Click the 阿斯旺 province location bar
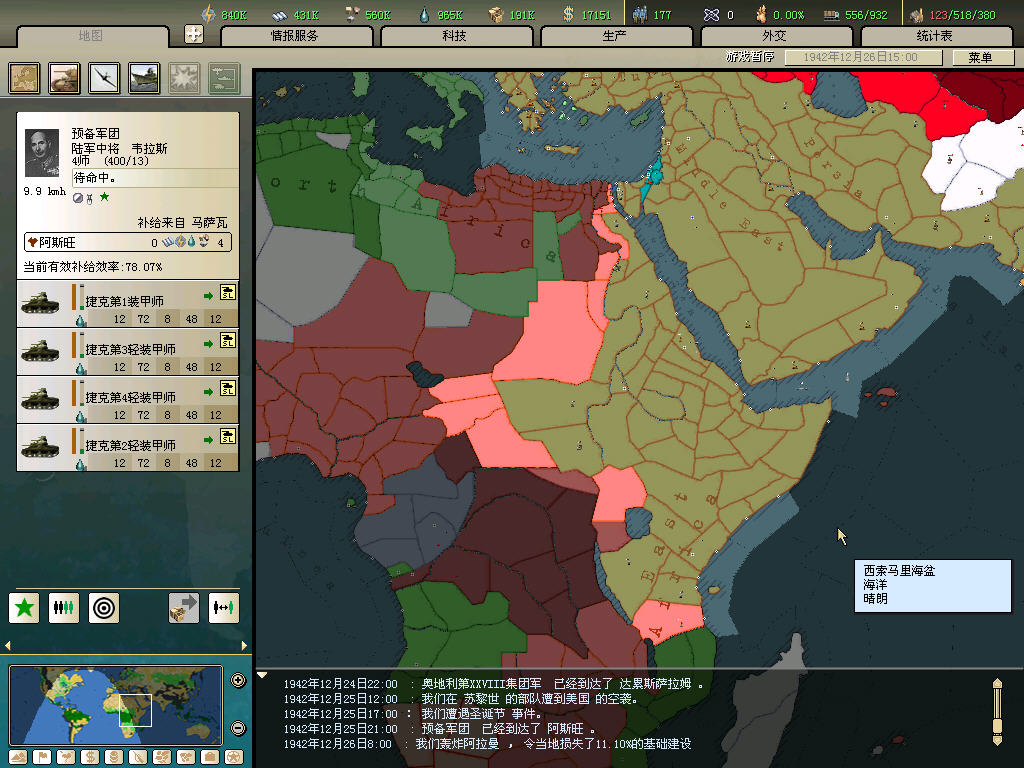 (128, 242)
